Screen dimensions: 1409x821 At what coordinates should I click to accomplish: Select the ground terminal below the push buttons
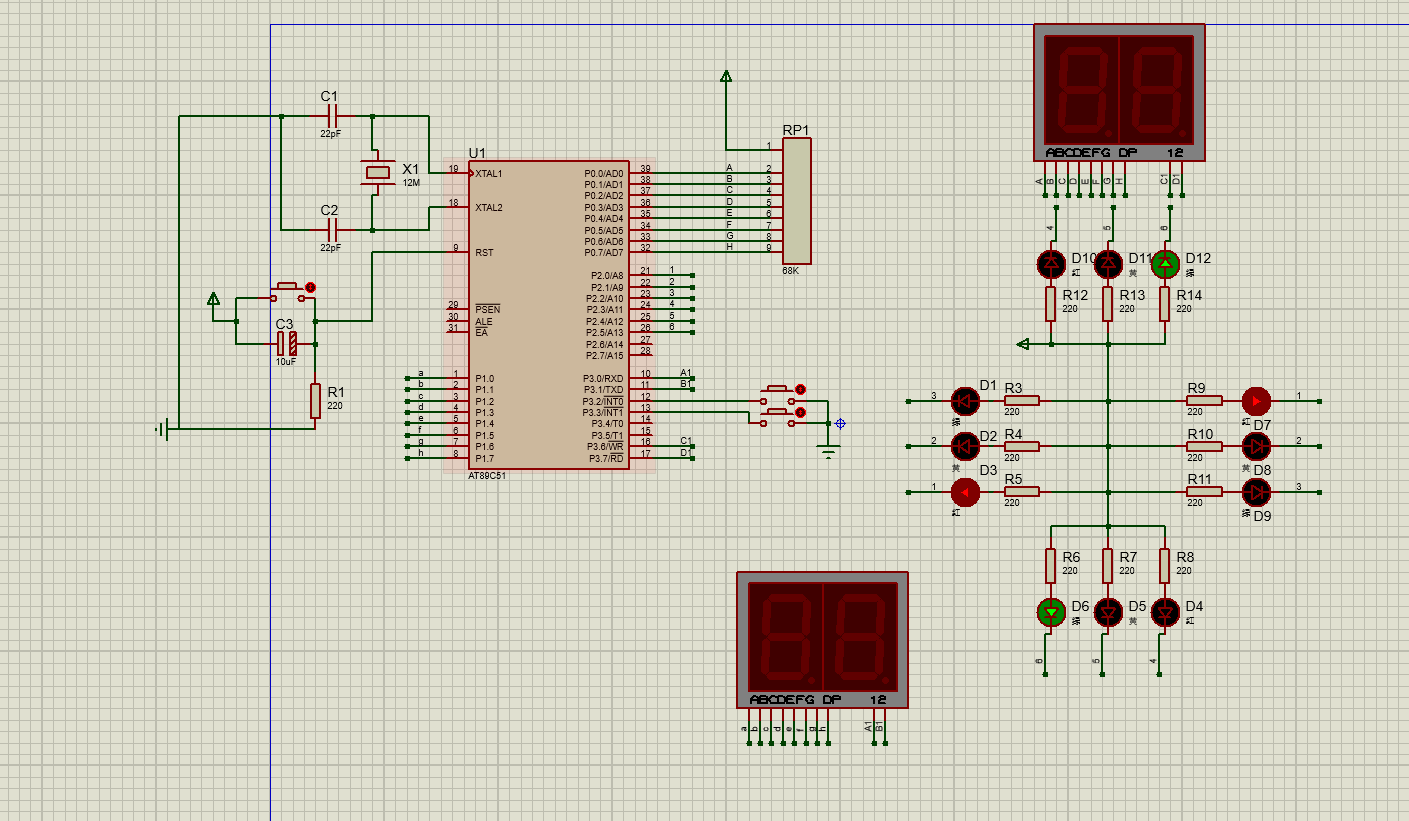[828, 452]
